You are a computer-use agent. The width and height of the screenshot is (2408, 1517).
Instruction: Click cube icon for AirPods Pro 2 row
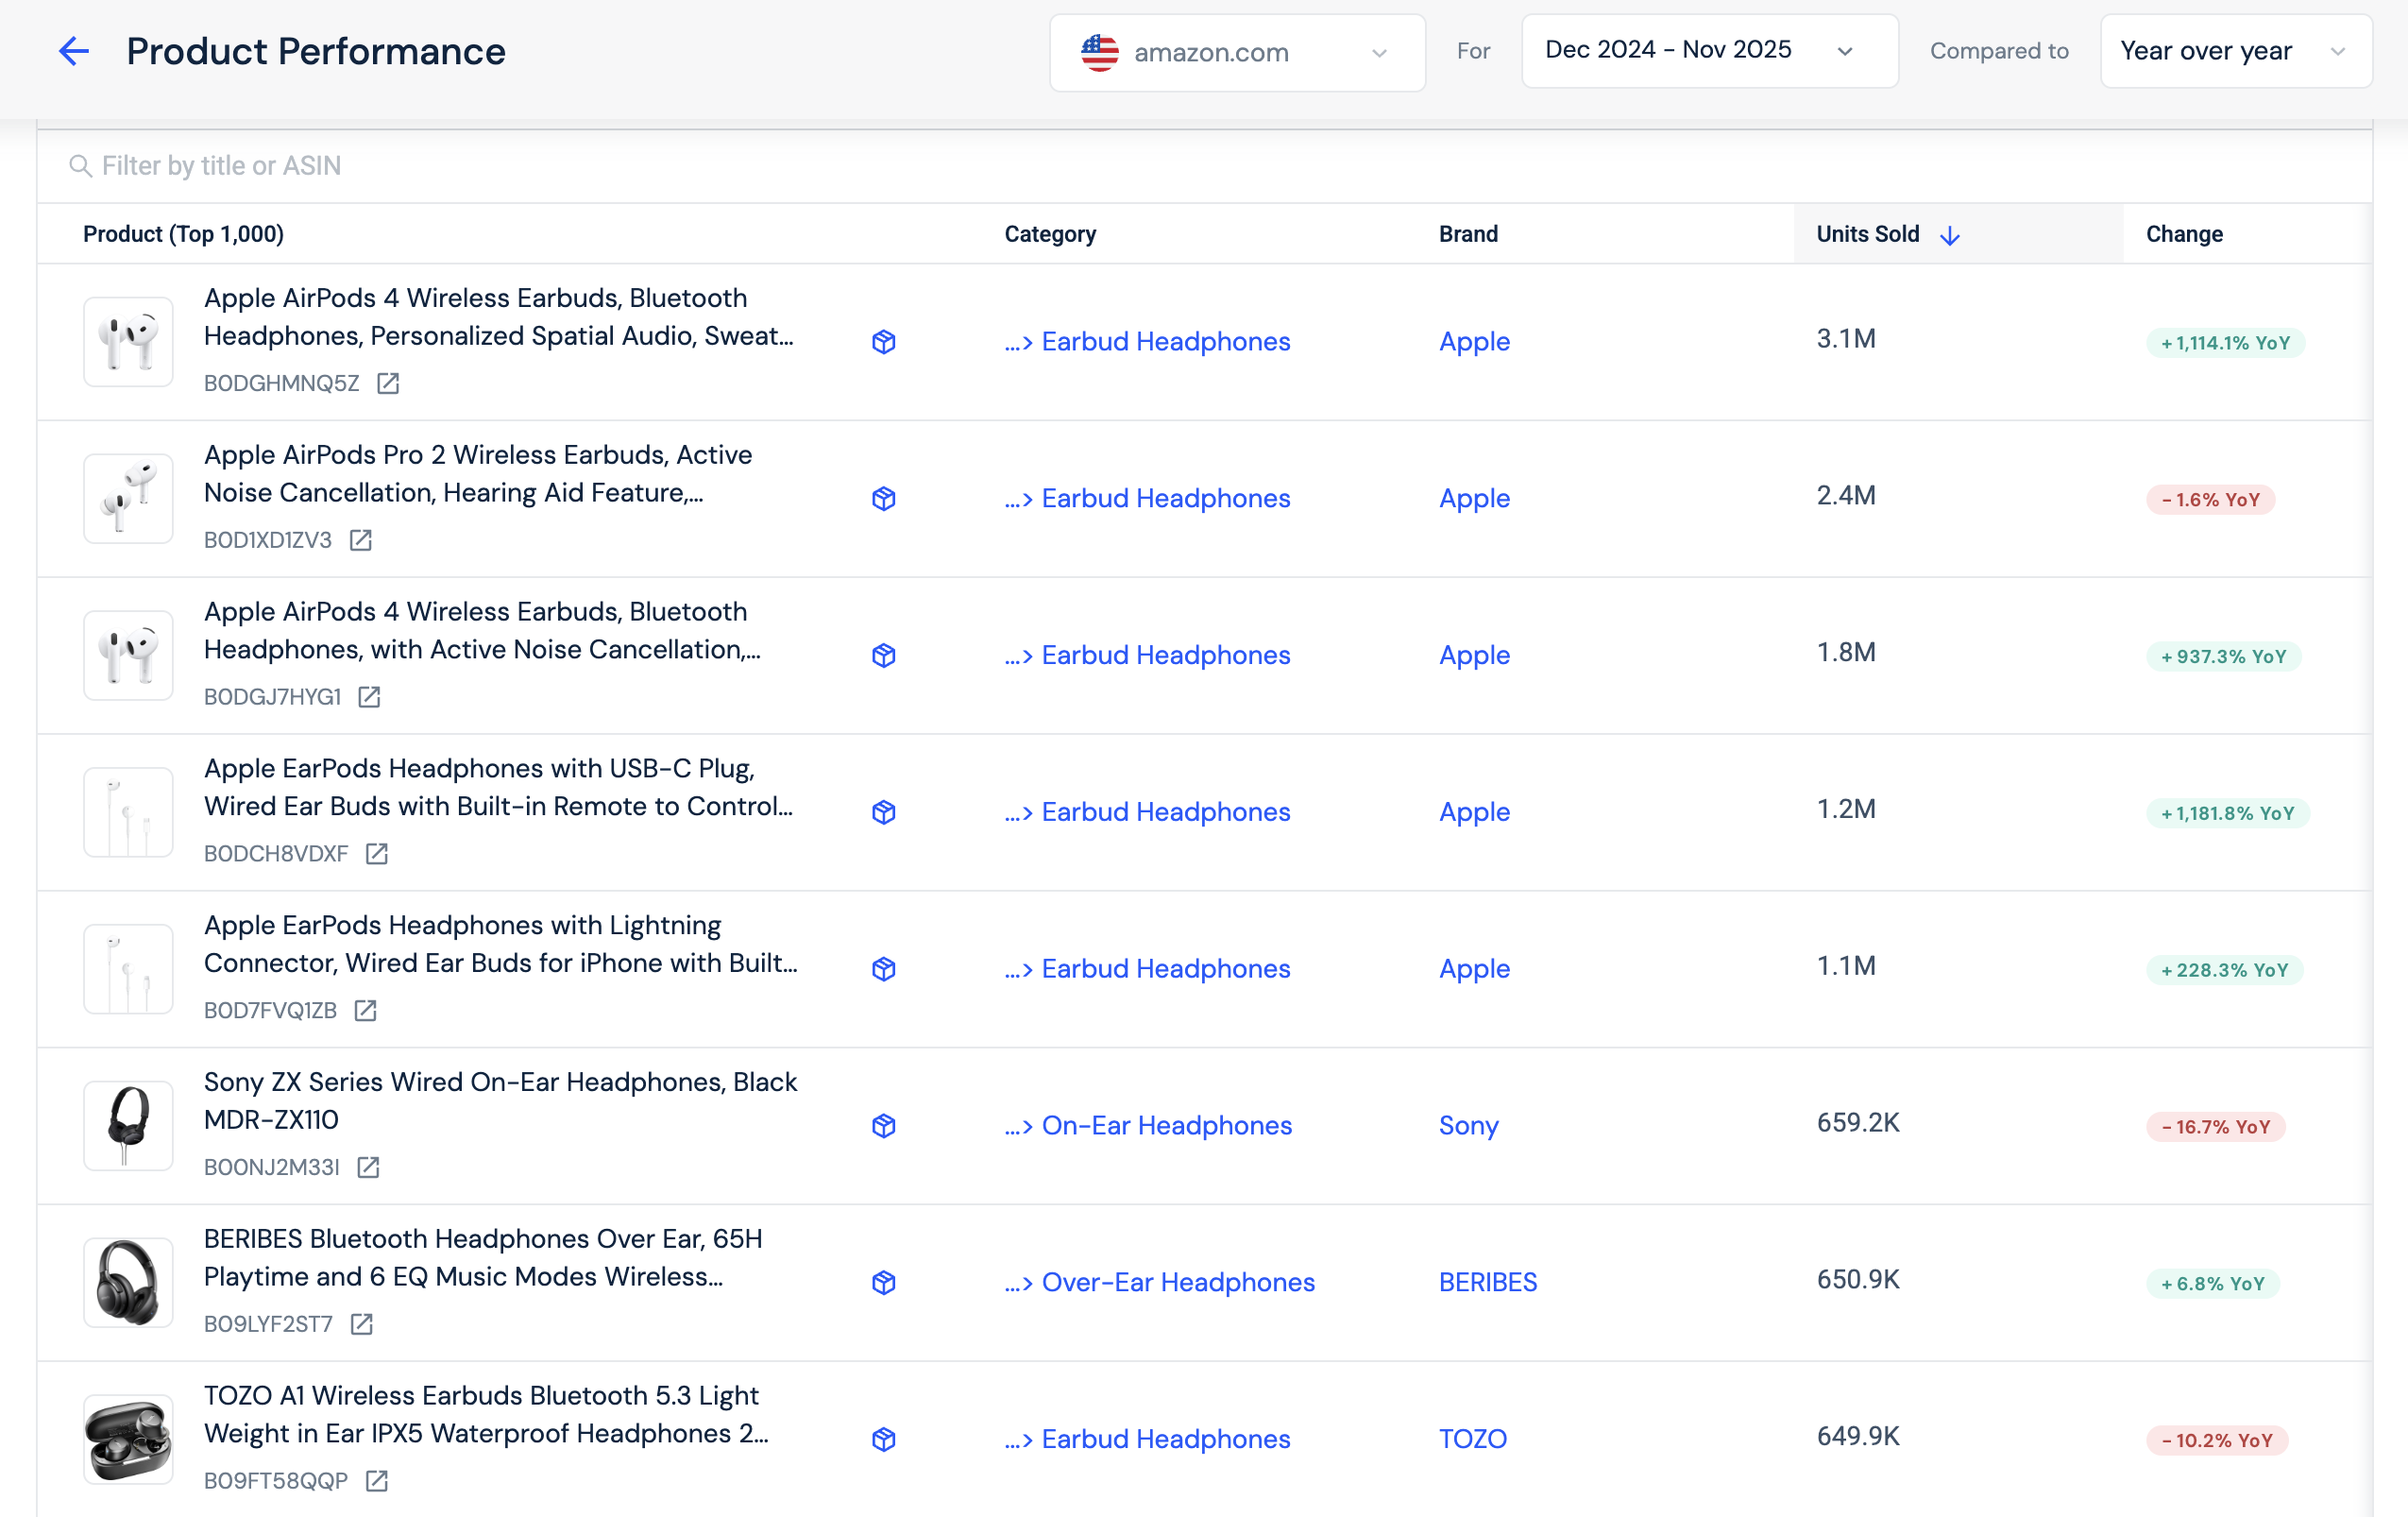[883, 499]
